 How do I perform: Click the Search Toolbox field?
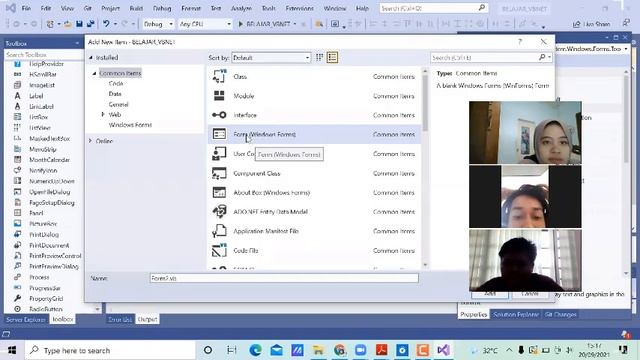44,54
